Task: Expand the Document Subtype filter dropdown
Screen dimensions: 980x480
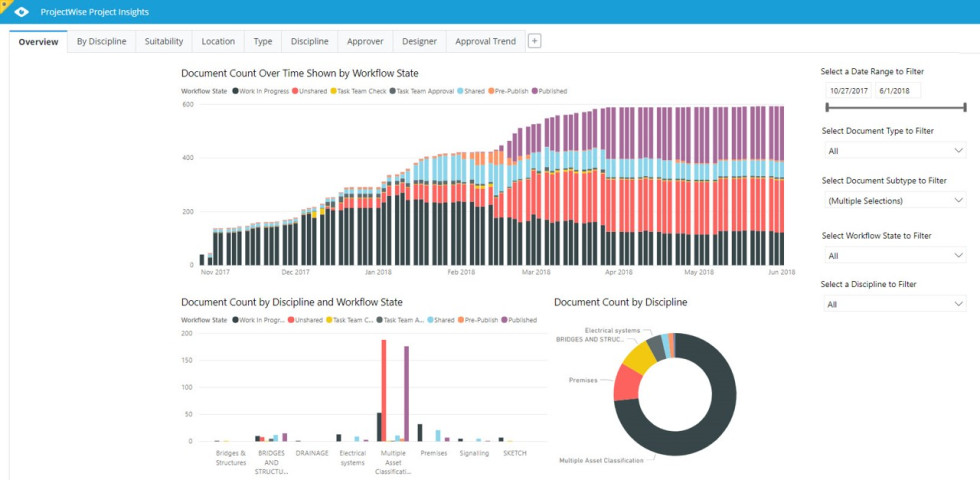Action: tap(894, 201)
